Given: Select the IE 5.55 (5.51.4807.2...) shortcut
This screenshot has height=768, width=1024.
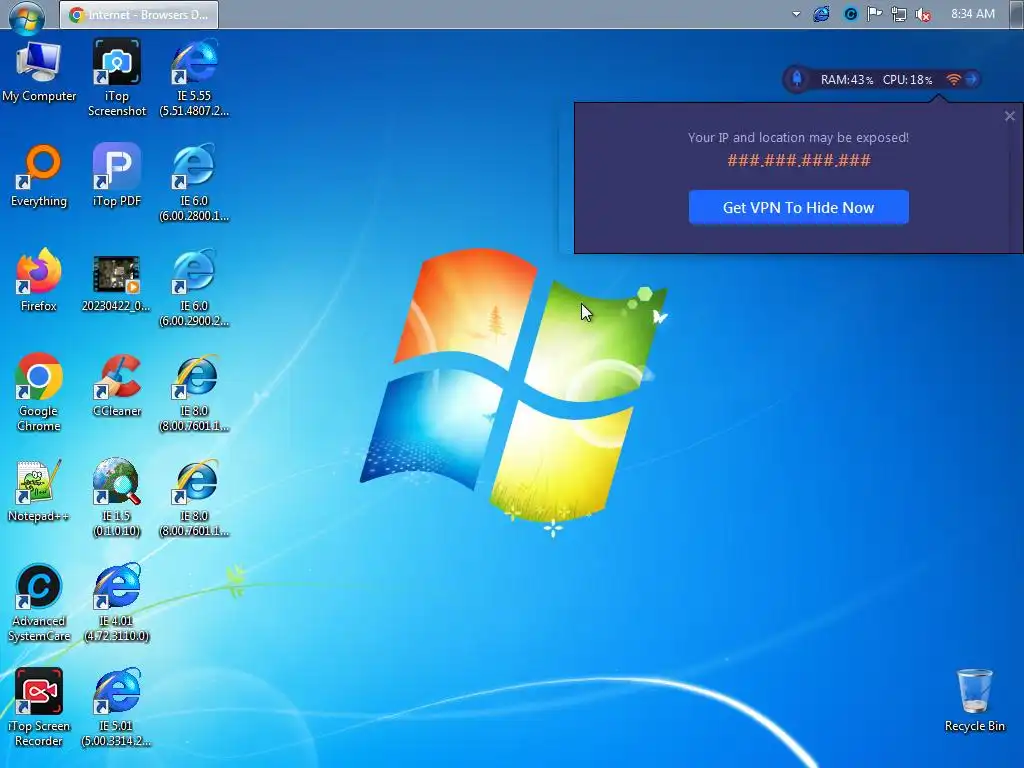Looking at the screenshot, I should (194, 77).
